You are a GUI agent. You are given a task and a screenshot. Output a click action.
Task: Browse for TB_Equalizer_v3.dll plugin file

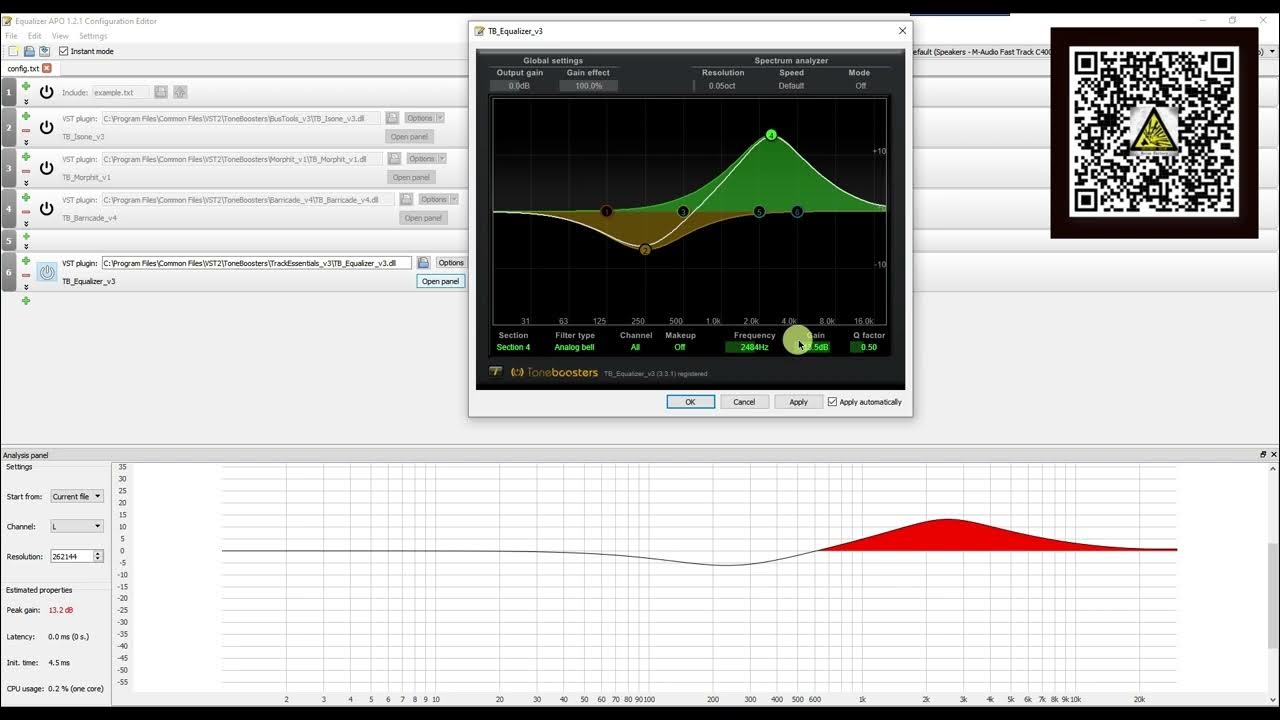point(423,263)
